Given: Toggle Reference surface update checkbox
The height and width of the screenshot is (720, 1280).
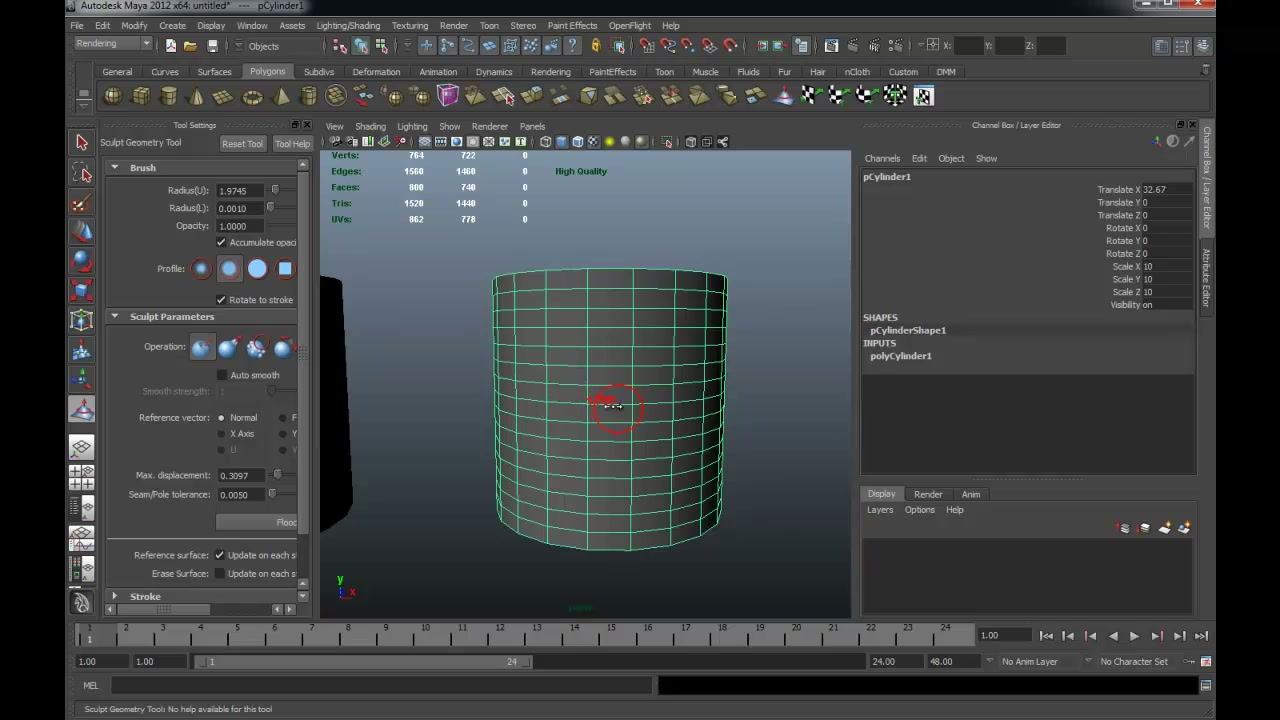Looking at the screenshot, I should point(219,555).
